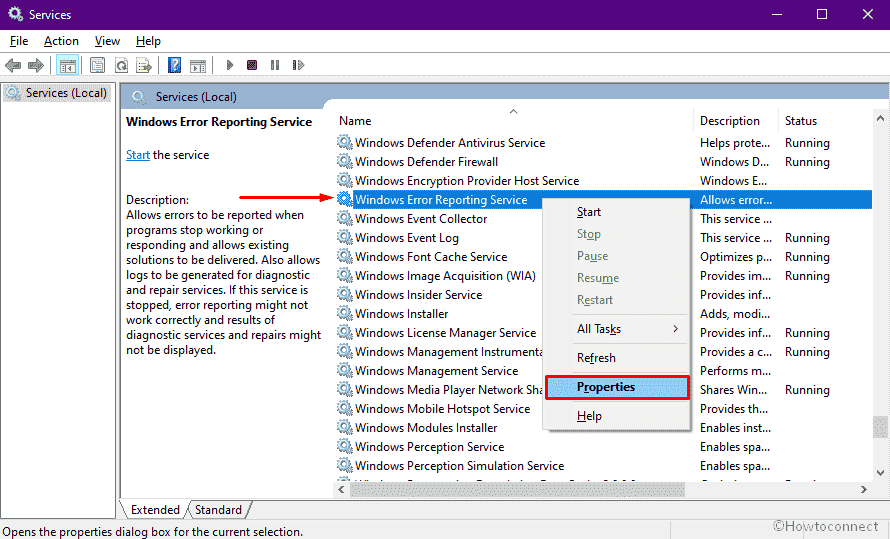Click the vertical scrollbar down arrow
Screen dimensions: 890x539
[880, 473]
